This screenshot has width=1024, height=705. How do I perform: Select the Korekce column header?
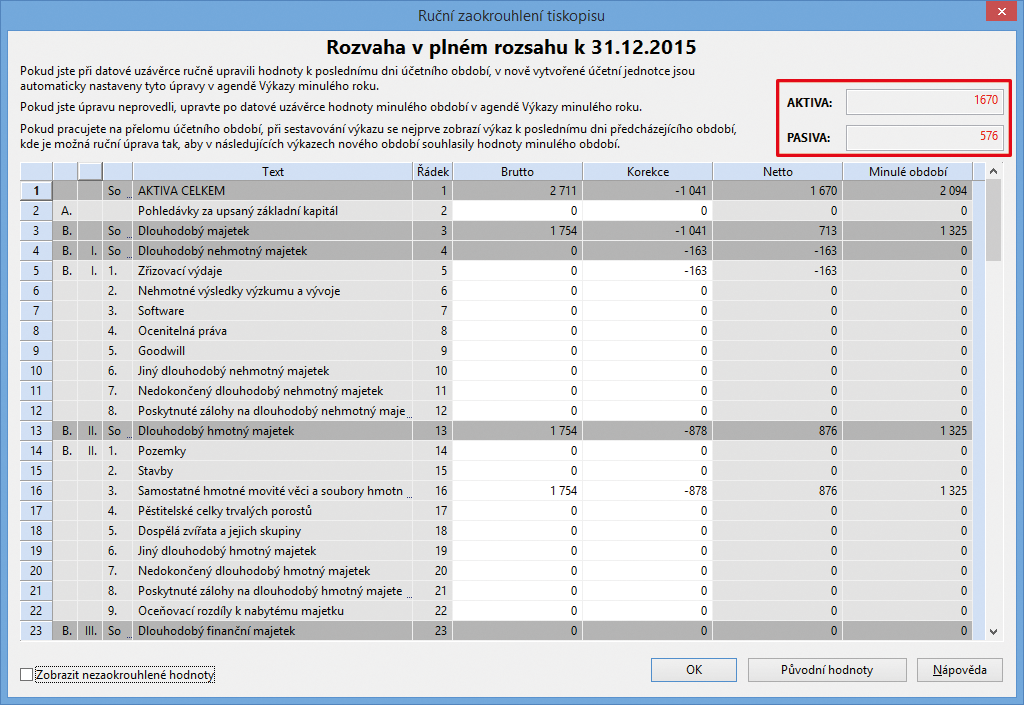click(x=647, y=171)
